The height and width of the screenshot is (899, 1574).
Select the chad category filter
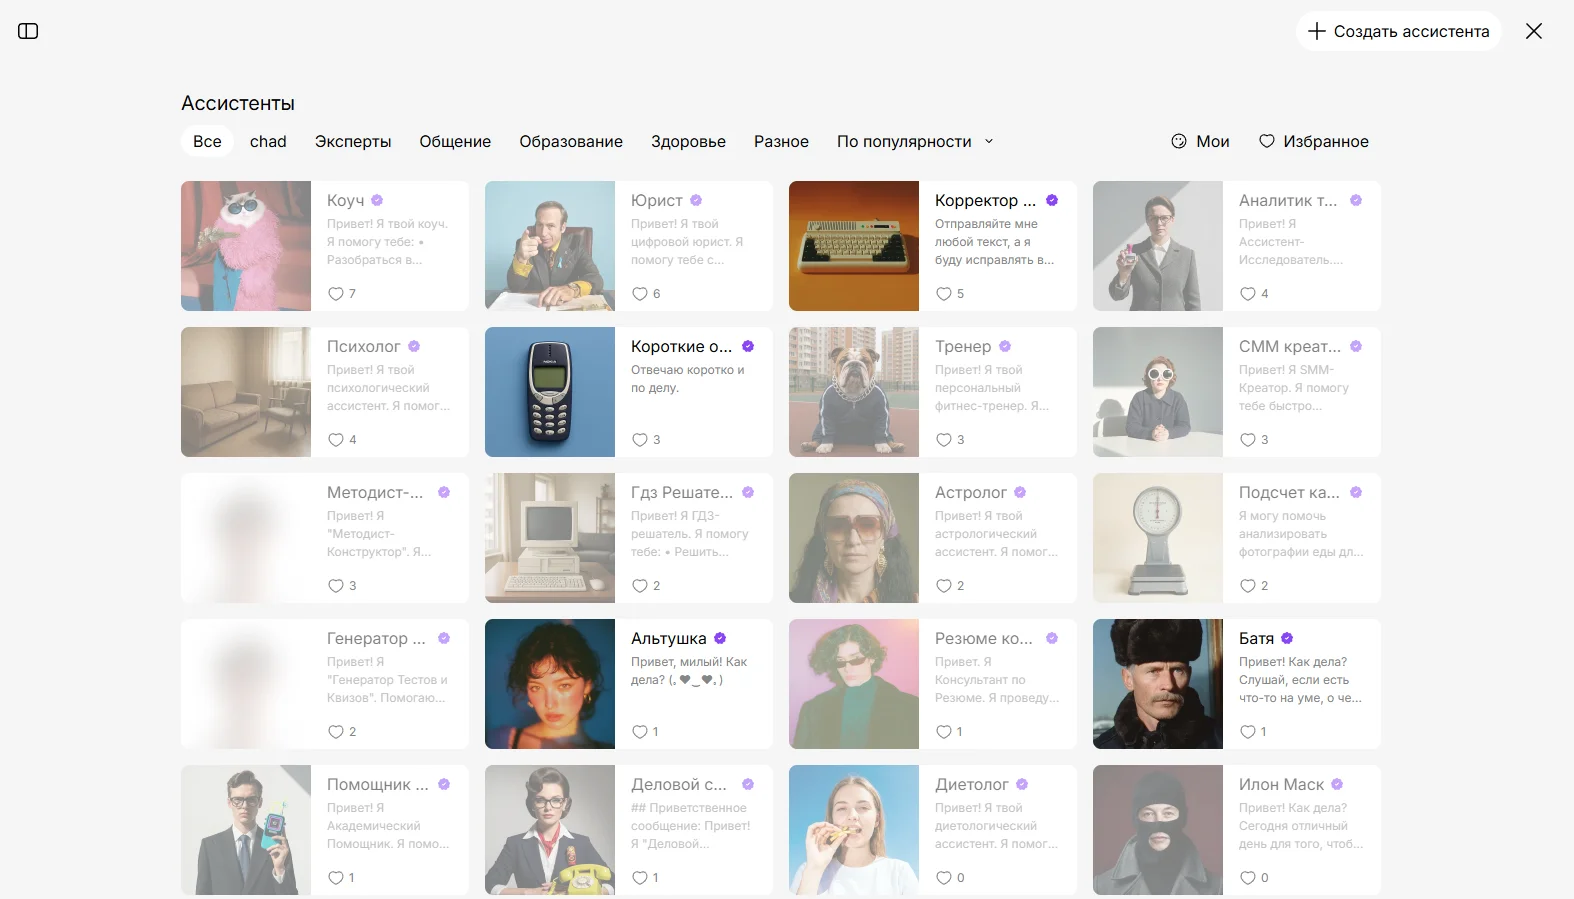(x=268, y=141)
